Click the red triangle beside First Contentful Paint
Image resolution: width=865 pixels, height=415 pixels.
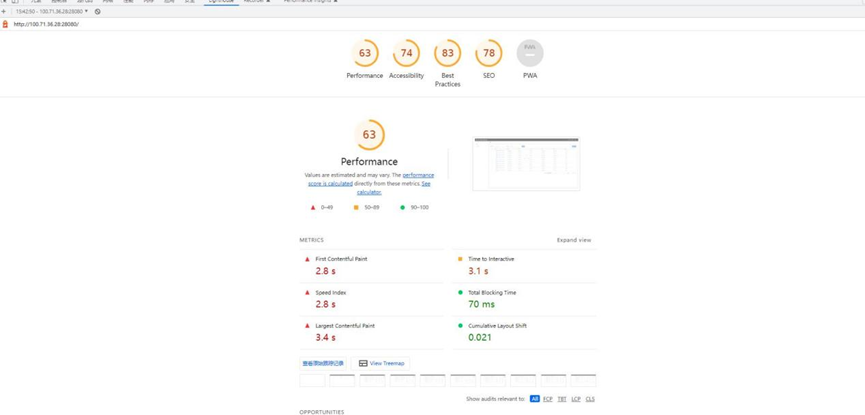coord(307,259)
